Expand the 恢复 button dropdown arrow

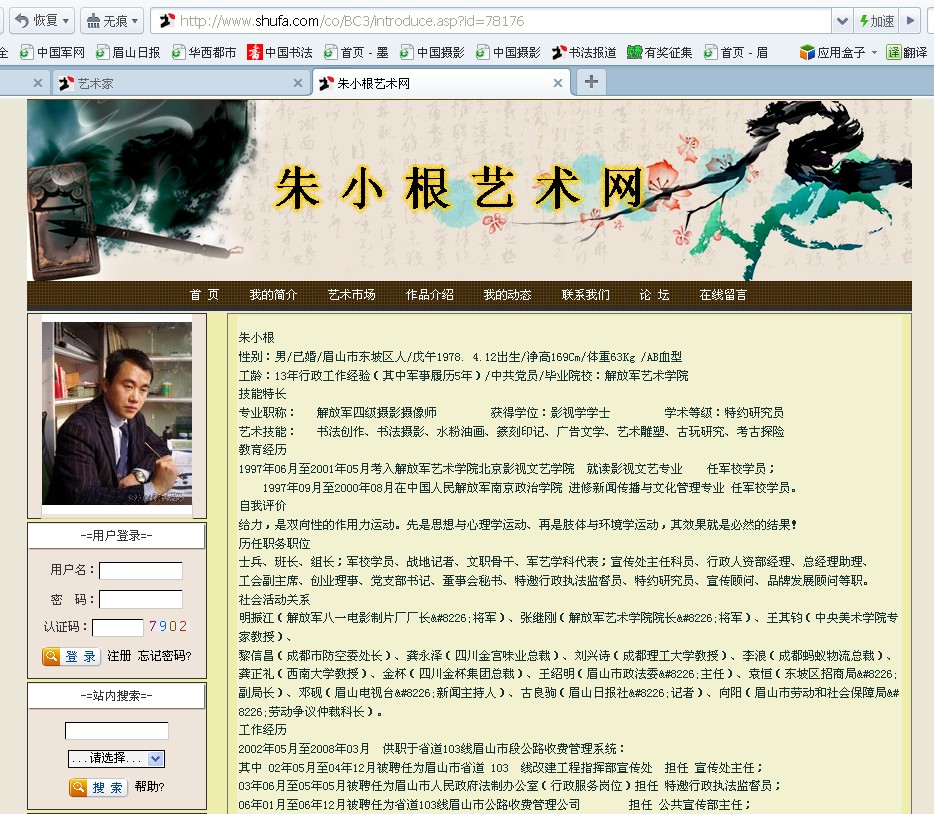click(66, 20)
